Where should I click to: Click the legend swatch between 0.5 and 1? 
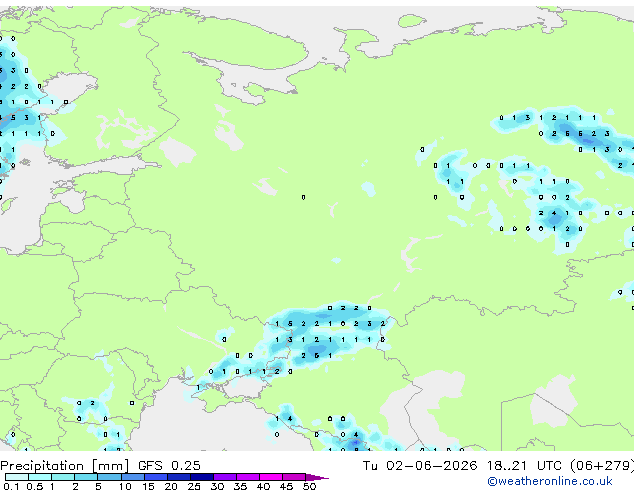click(40, 477)
